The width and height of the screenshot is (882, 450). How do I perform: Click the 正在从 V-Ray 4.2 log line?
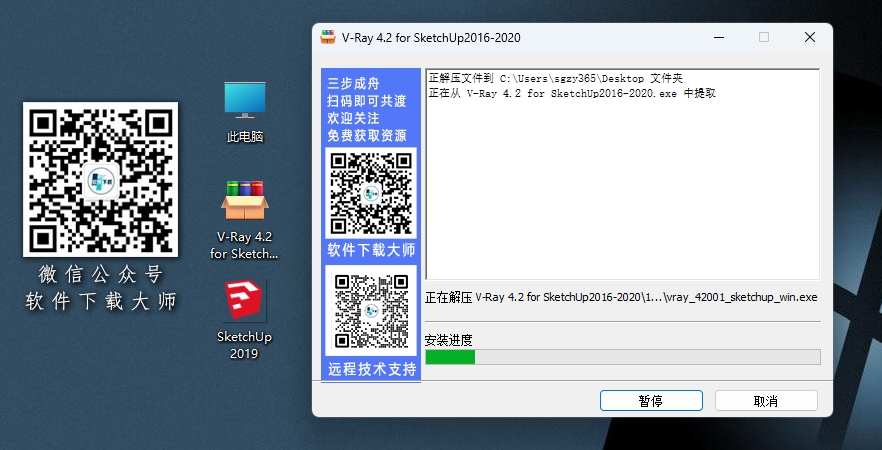pos(572,93)
